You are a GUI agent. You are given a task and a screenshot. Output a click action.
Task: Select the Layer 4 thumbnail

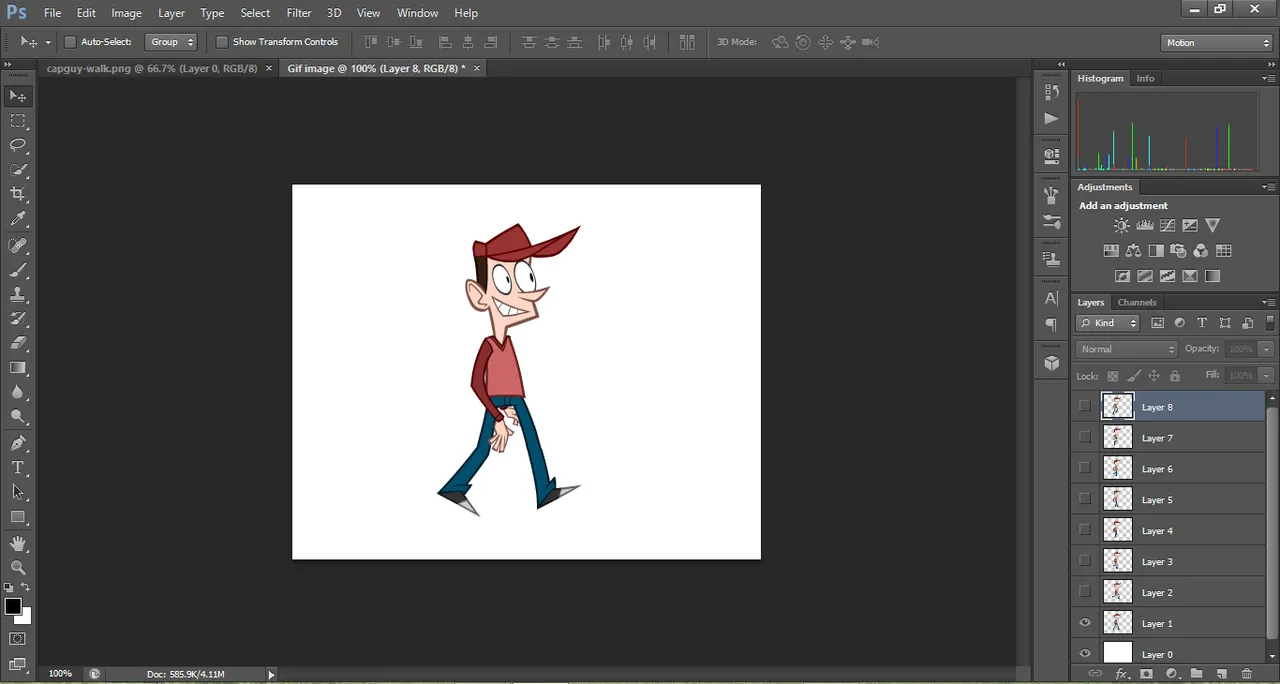point(1117,531)
